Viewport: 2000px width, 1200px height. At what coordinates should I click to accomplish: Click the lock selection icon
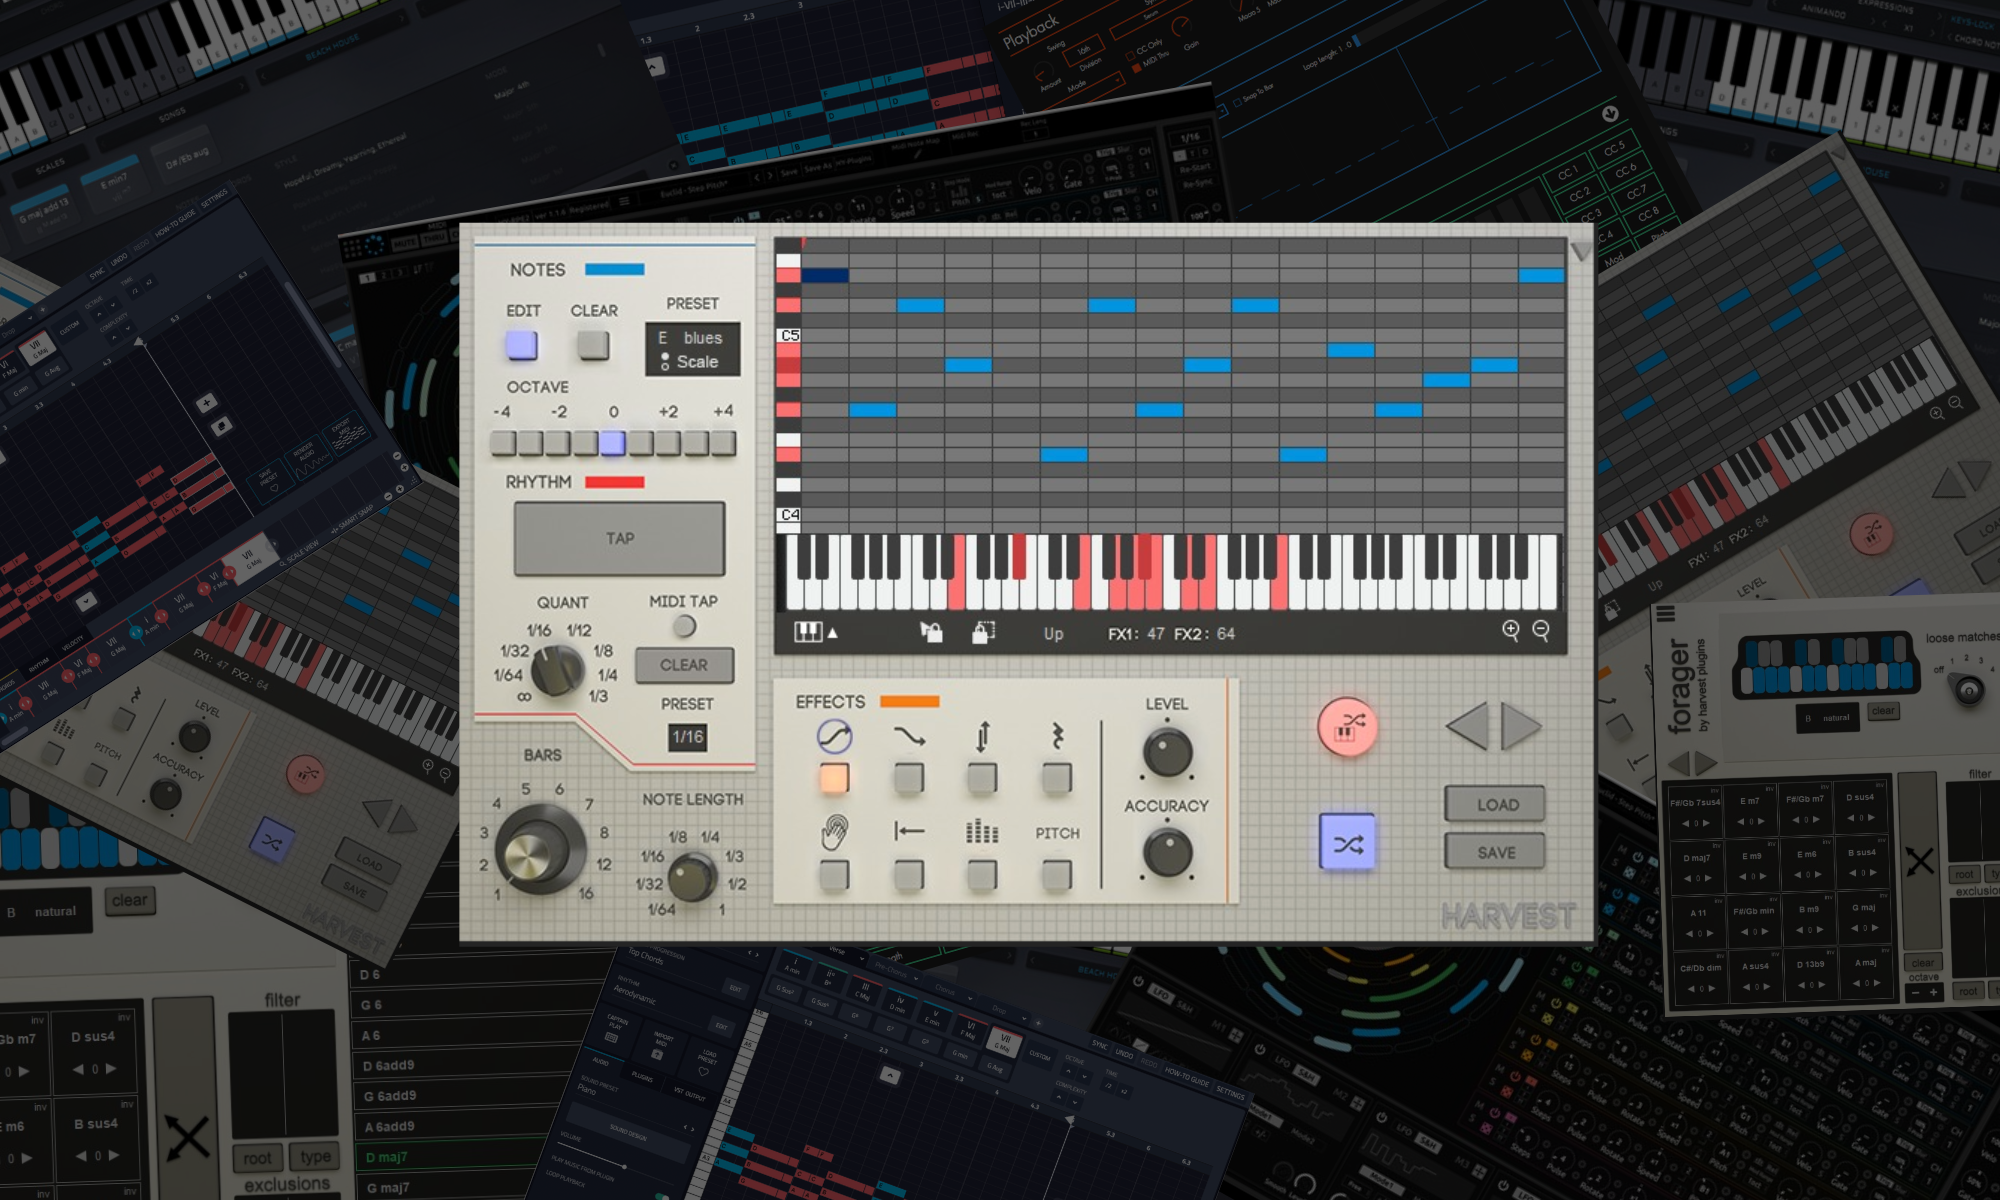(x=983, y=632)
